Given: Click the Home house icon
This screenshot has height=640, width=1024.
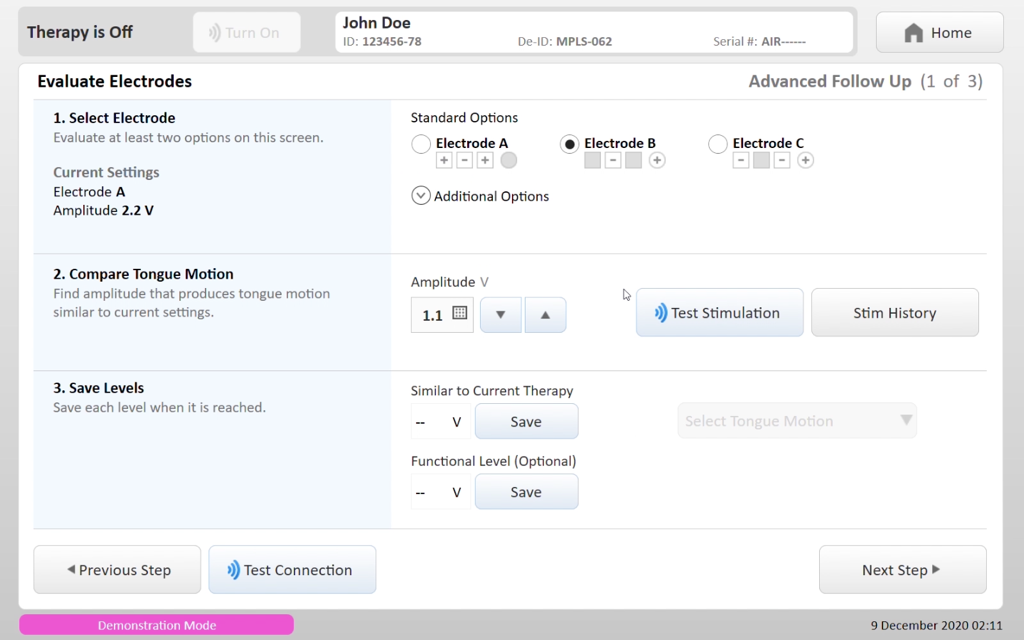Looking at the screenshot, I should pyautogui.click(x=914, y=33).
